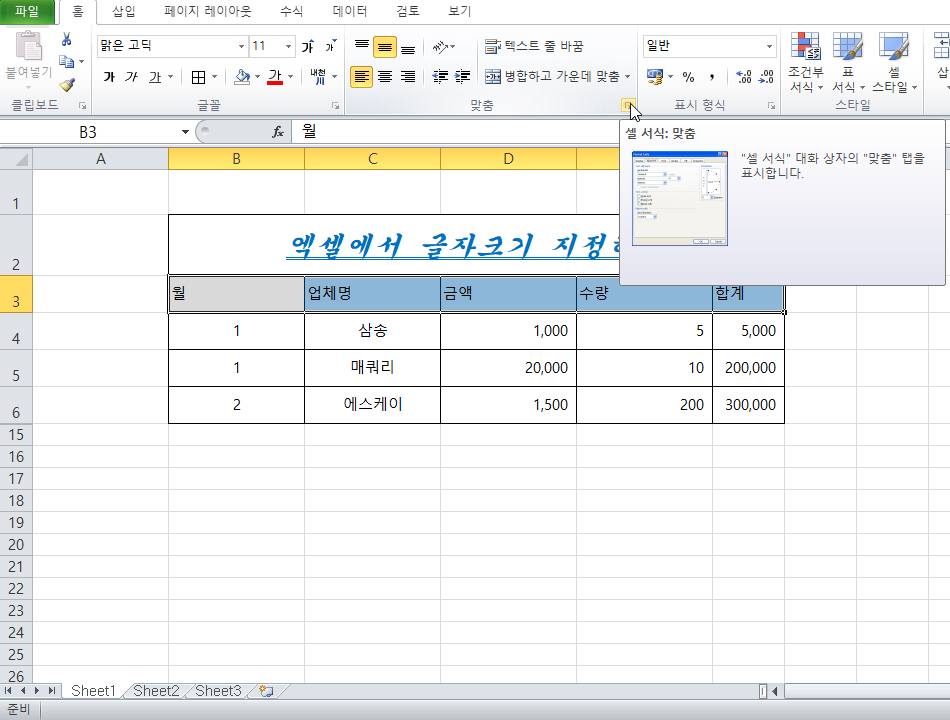Image resolution: width=950 pixels, height=720 pixels.
Task: Switch to the Sheet3 worksheet tab
Action: (218, 691)
